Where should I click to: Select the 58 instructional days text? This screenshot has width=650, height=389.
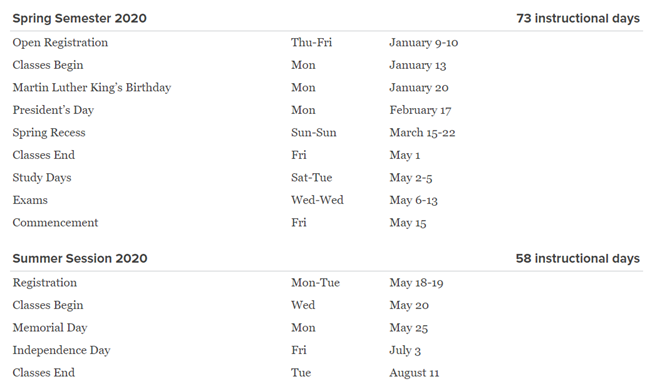(x=577, y=258)
